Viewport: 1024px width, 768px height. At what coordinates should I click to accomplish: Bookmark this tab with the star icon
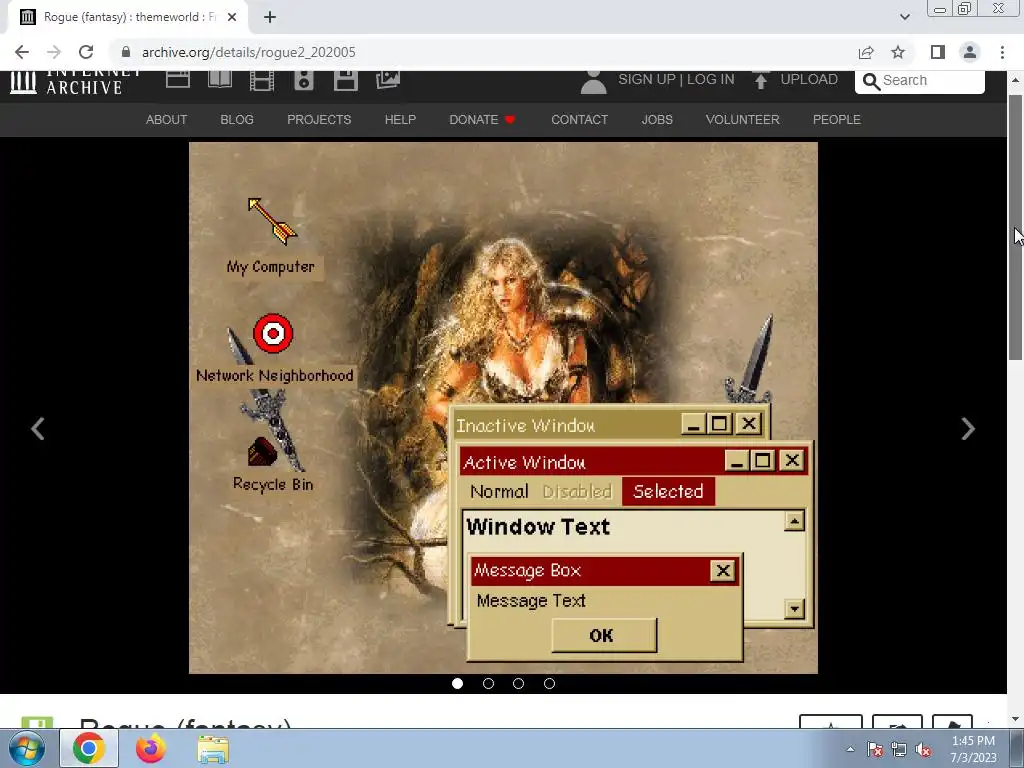pos(899,52)
